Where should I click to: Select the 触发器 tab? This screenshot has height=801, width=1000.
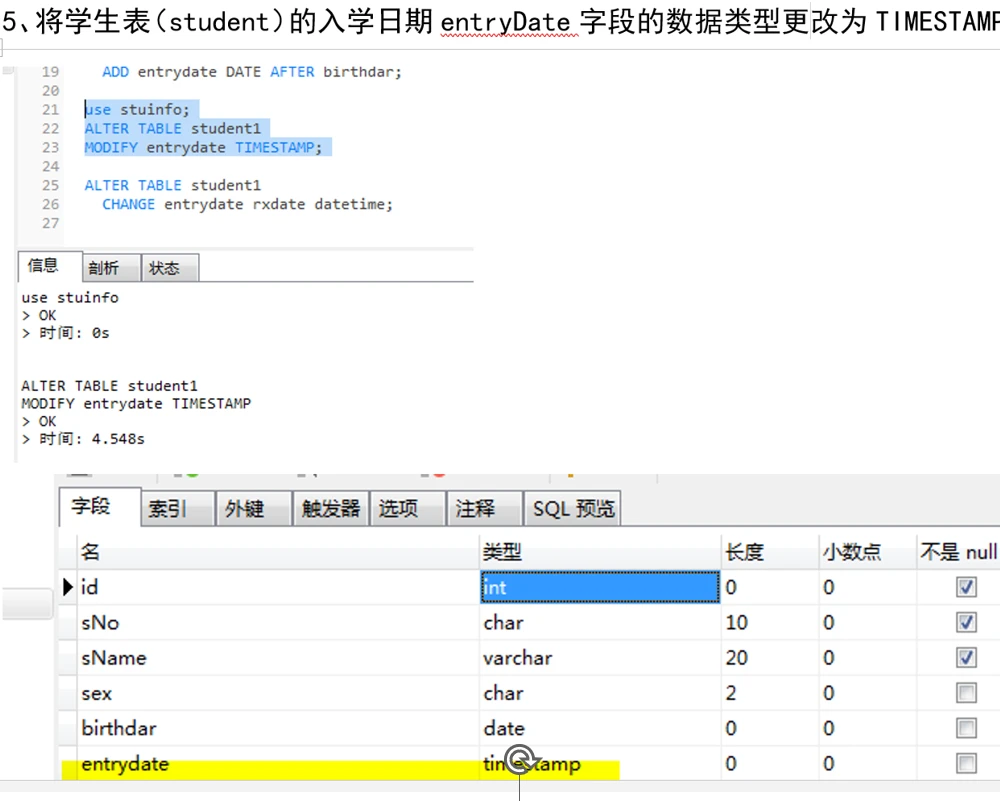pyautogui.click(x=331, y=509)
